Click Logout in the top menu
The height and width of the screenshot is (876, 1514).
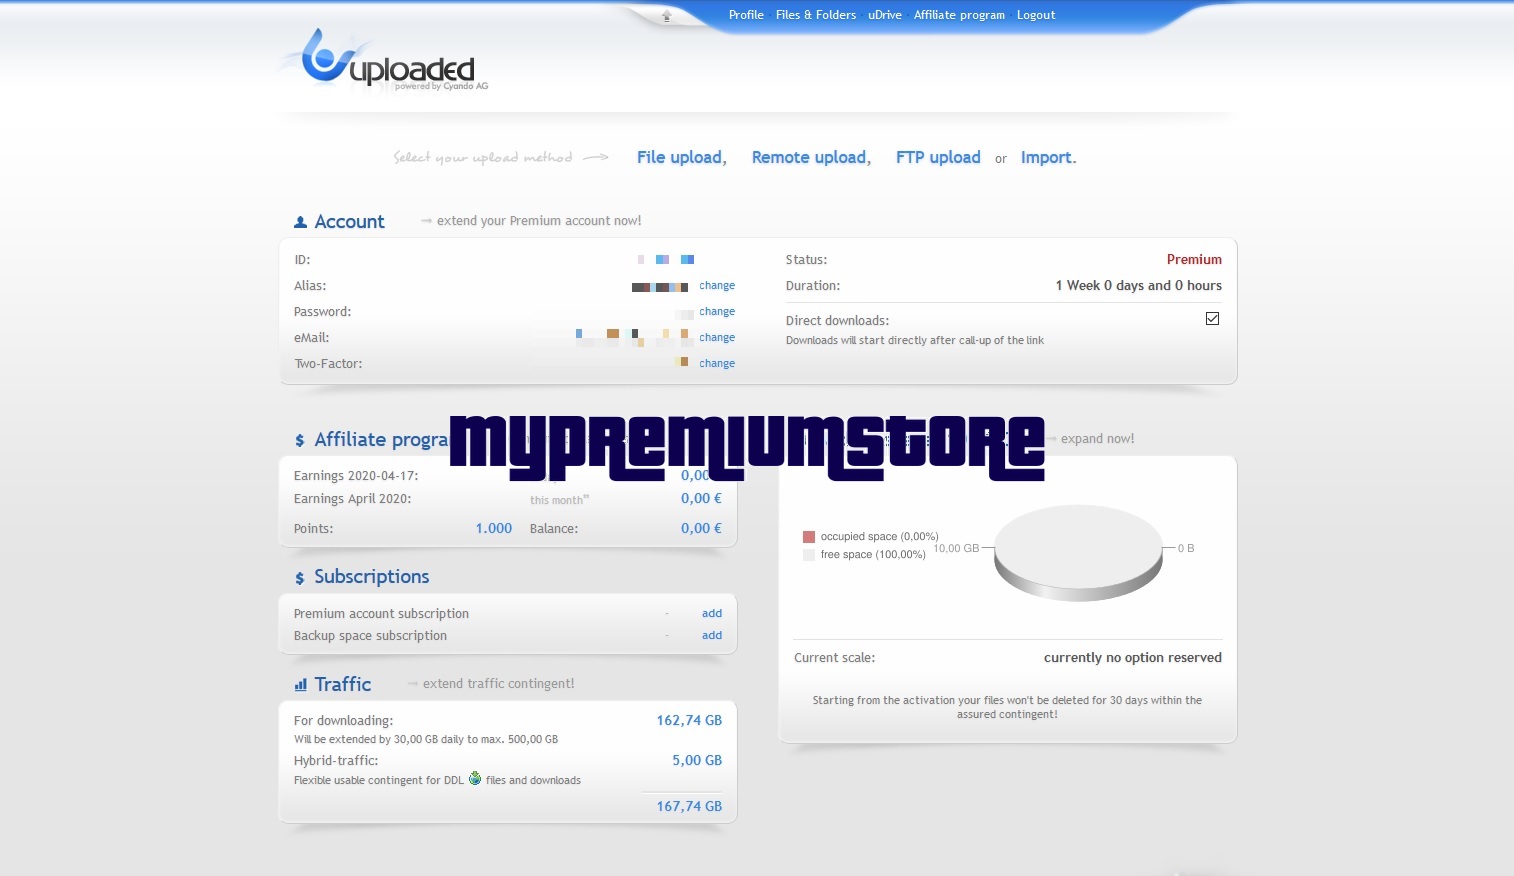(1036, 15)
